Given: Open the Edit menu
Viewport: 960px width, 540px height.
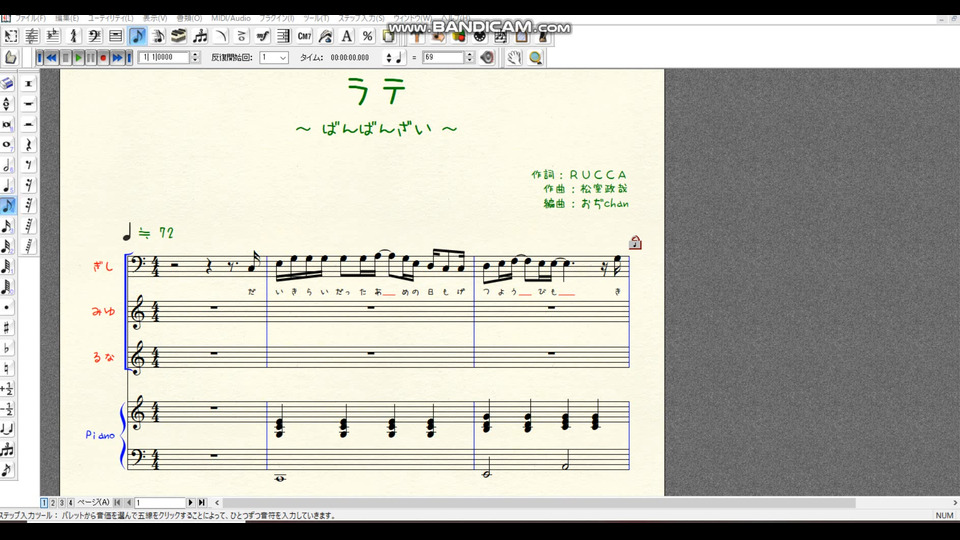Looking at the screenshot, I should pyautogui.click(x=67, y=18).
